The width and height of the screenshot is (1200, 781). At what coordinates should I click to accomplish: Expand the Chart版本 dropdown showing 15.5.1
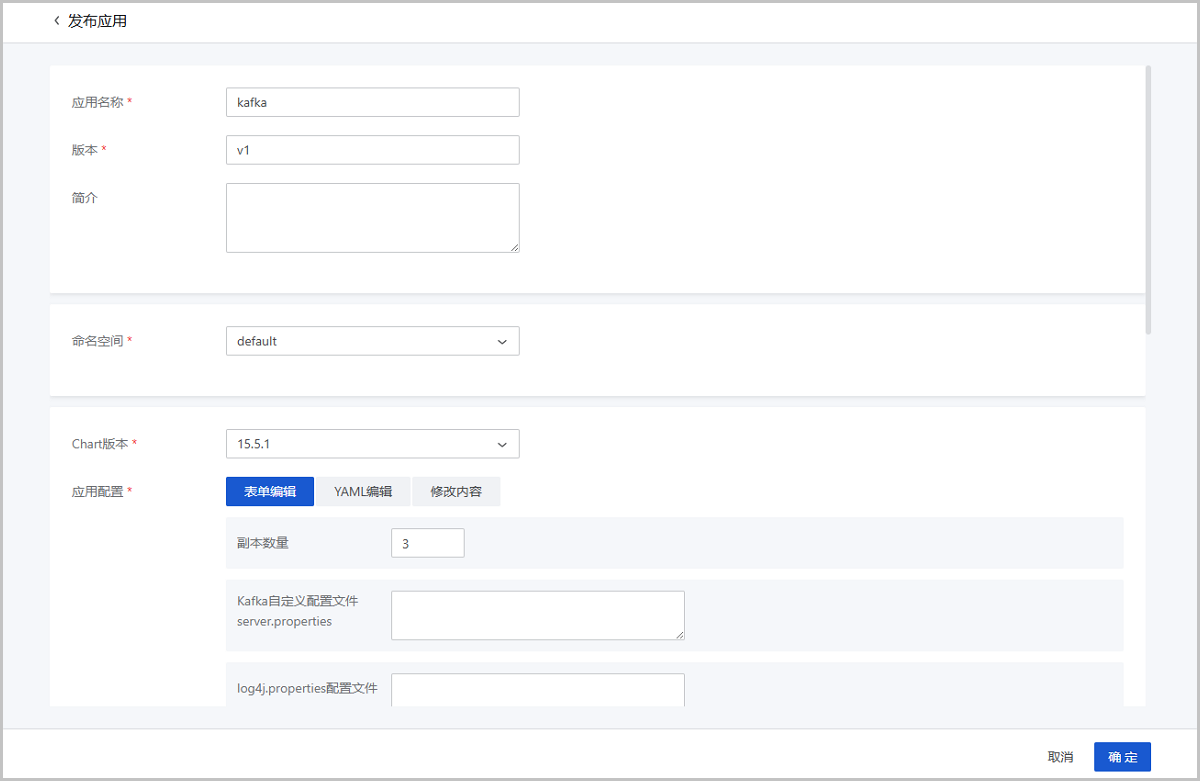pyautogui.click(x=372, y=444)
